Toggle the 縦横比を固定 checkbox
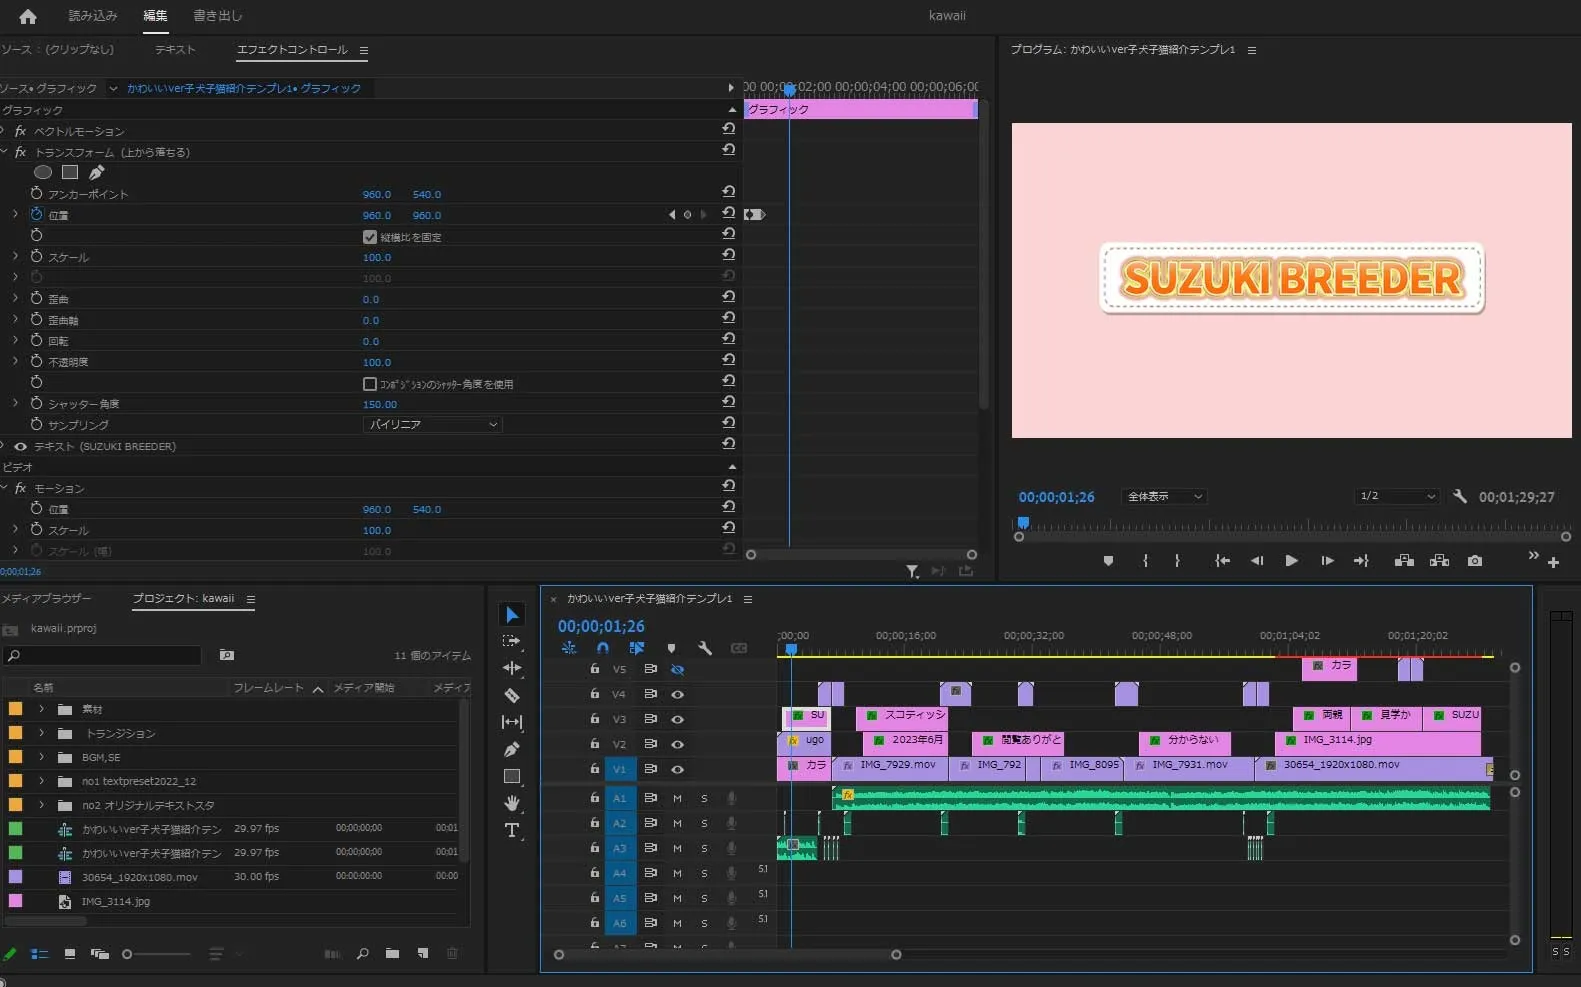1581x987 pixels. pos(370,237)
